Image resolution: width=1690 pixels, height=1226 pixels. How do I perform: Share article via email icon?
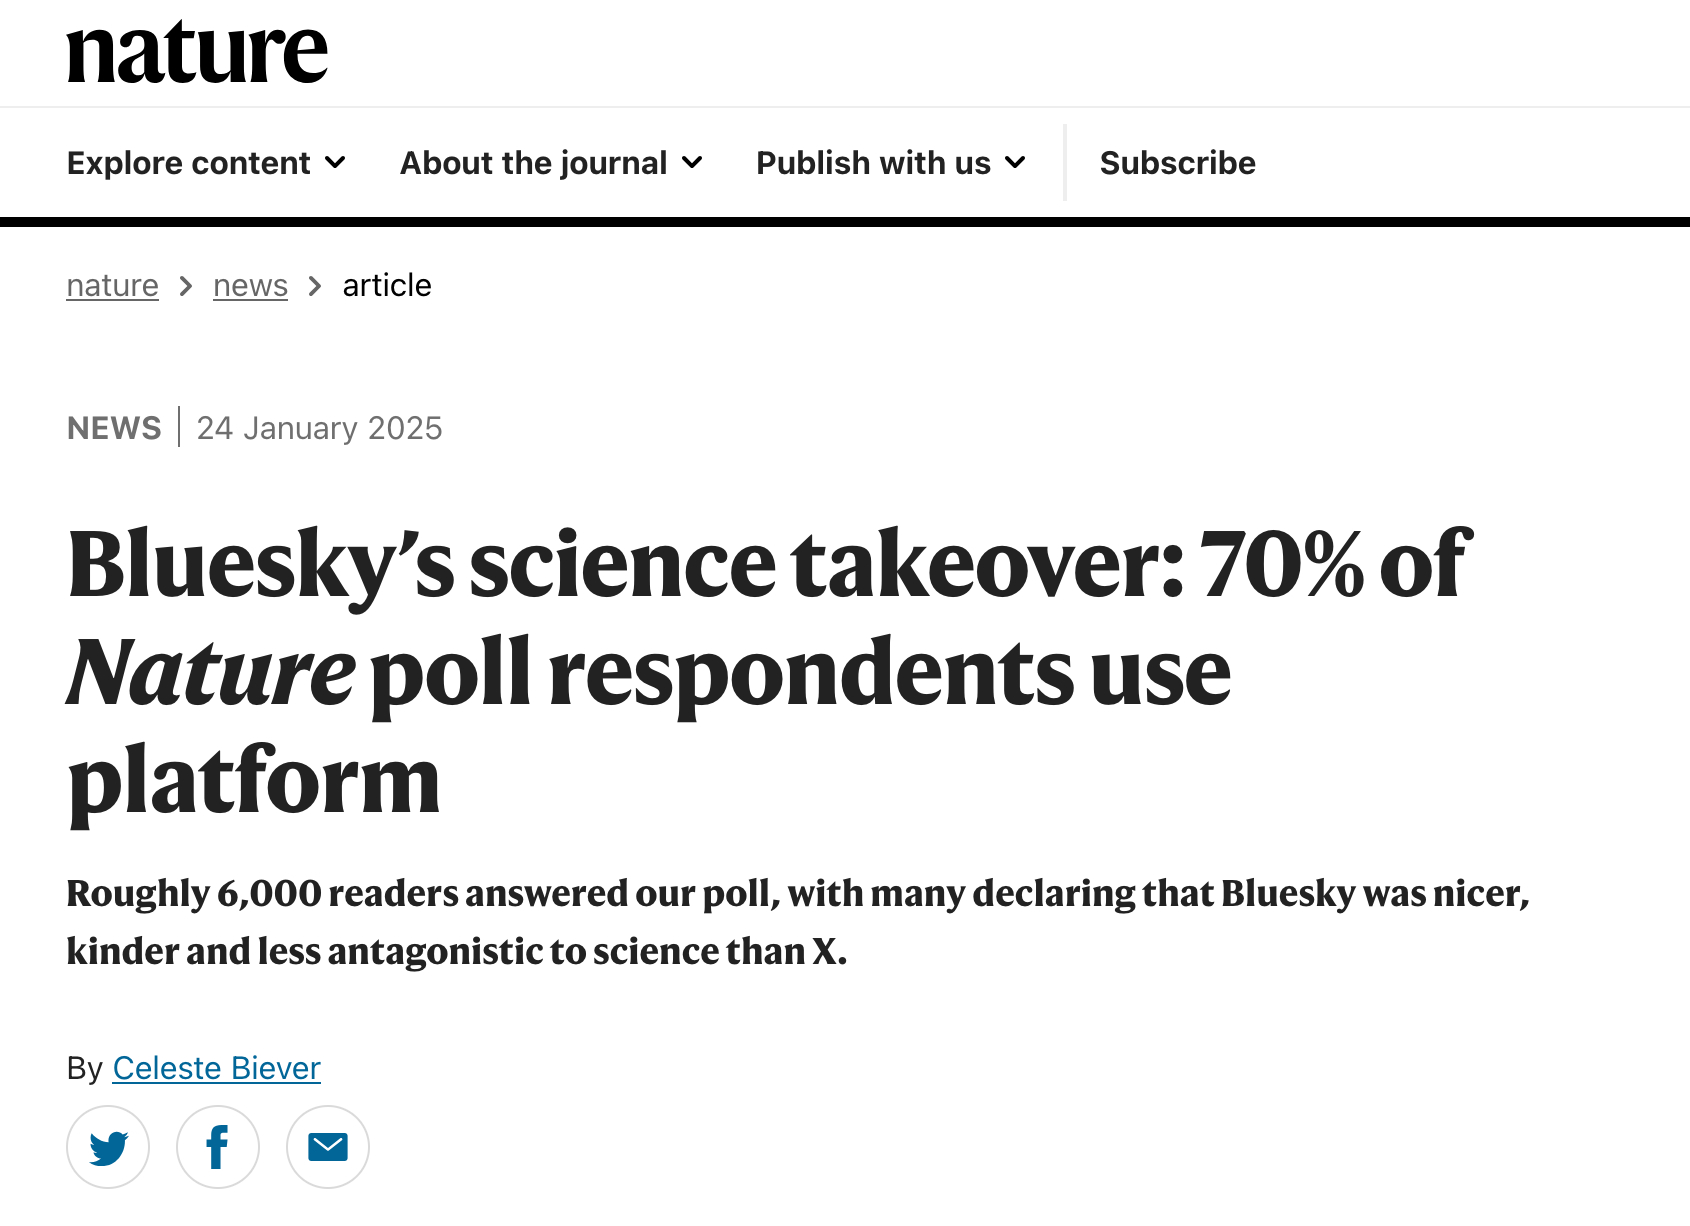(x=328, y=1147)
